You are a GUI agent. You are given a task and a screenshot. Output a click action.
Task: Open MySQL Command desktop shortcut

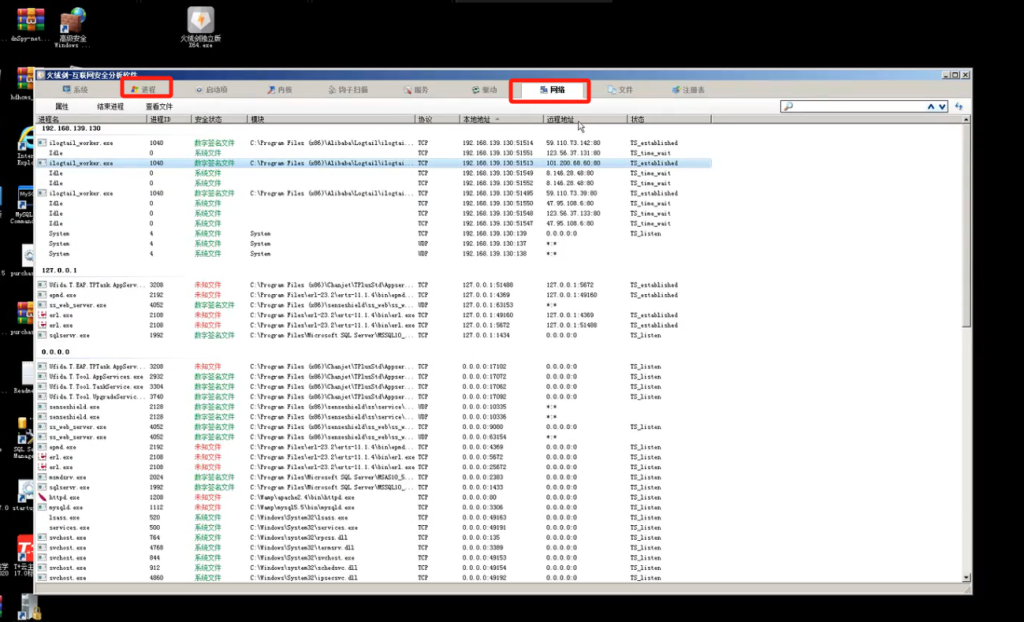(25, 206)
